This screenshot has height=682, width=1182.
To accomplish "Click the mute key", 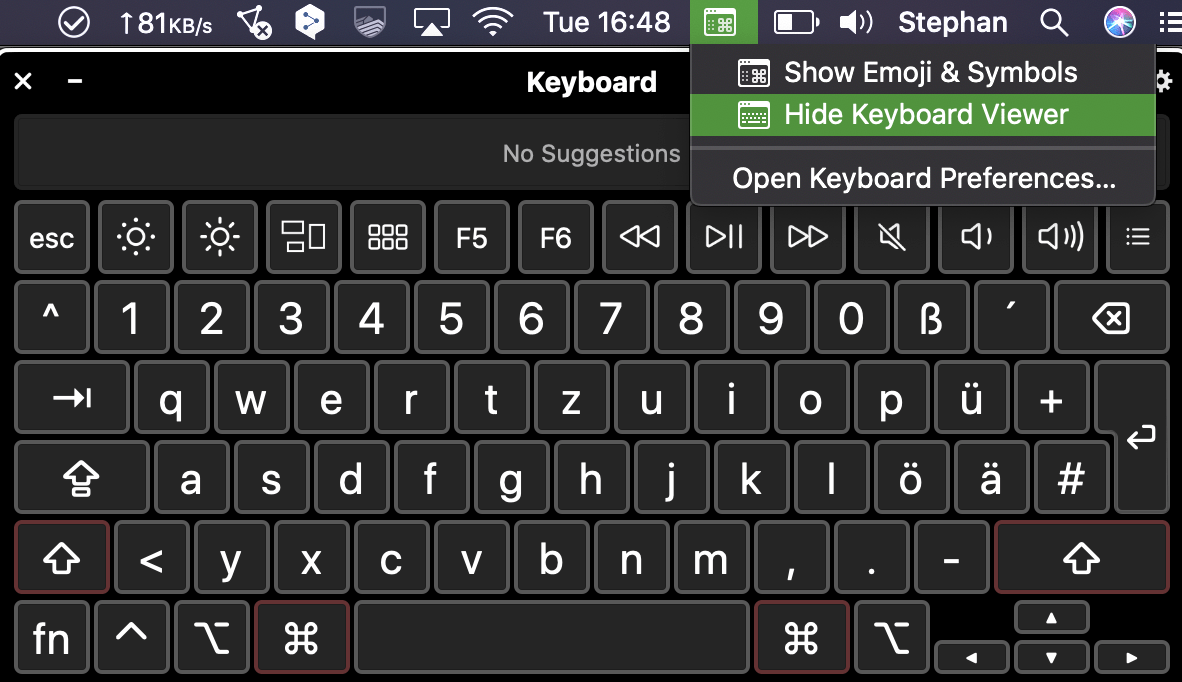I will 892,237.
